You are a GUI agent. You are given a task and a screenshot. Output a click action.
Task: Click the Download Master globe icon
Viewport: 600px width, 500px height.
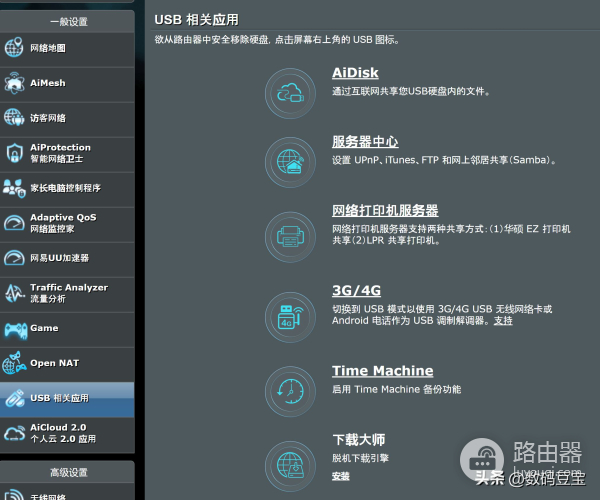[290, 466]
